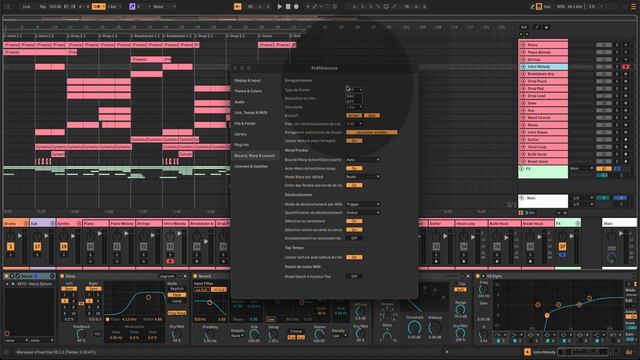The height and width of the screenshot is (360, 640).
Task: Click the Armer exclusive button
Action: tap(354, 116)
